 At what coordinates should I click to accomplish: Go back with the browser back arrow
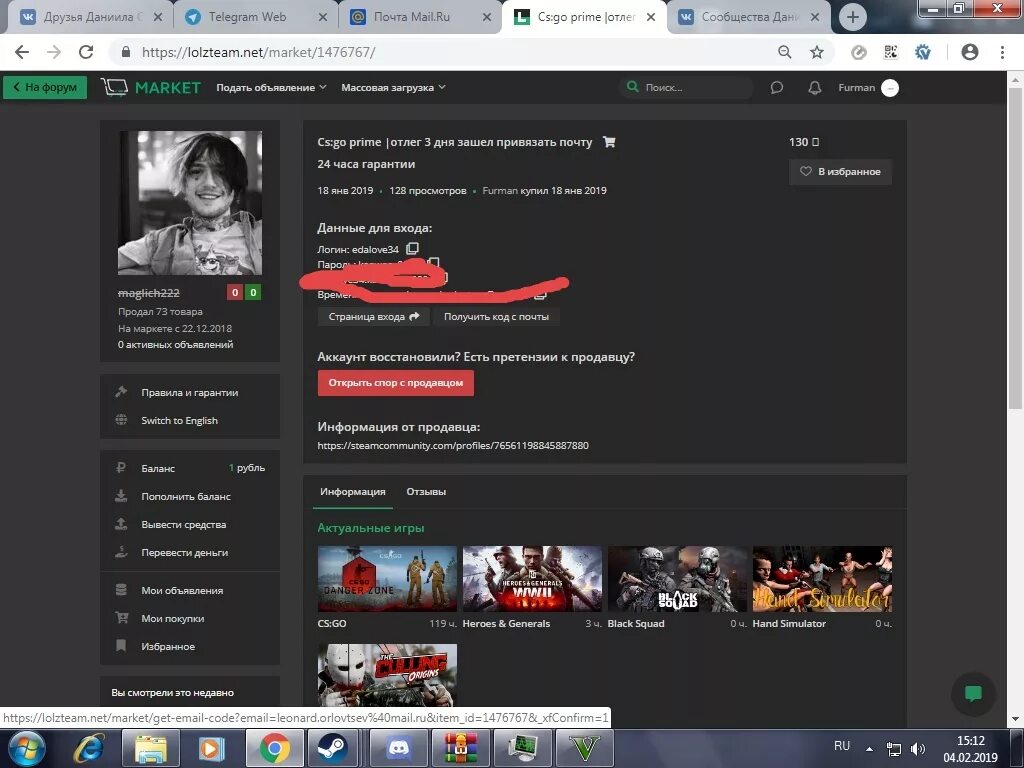22,52
